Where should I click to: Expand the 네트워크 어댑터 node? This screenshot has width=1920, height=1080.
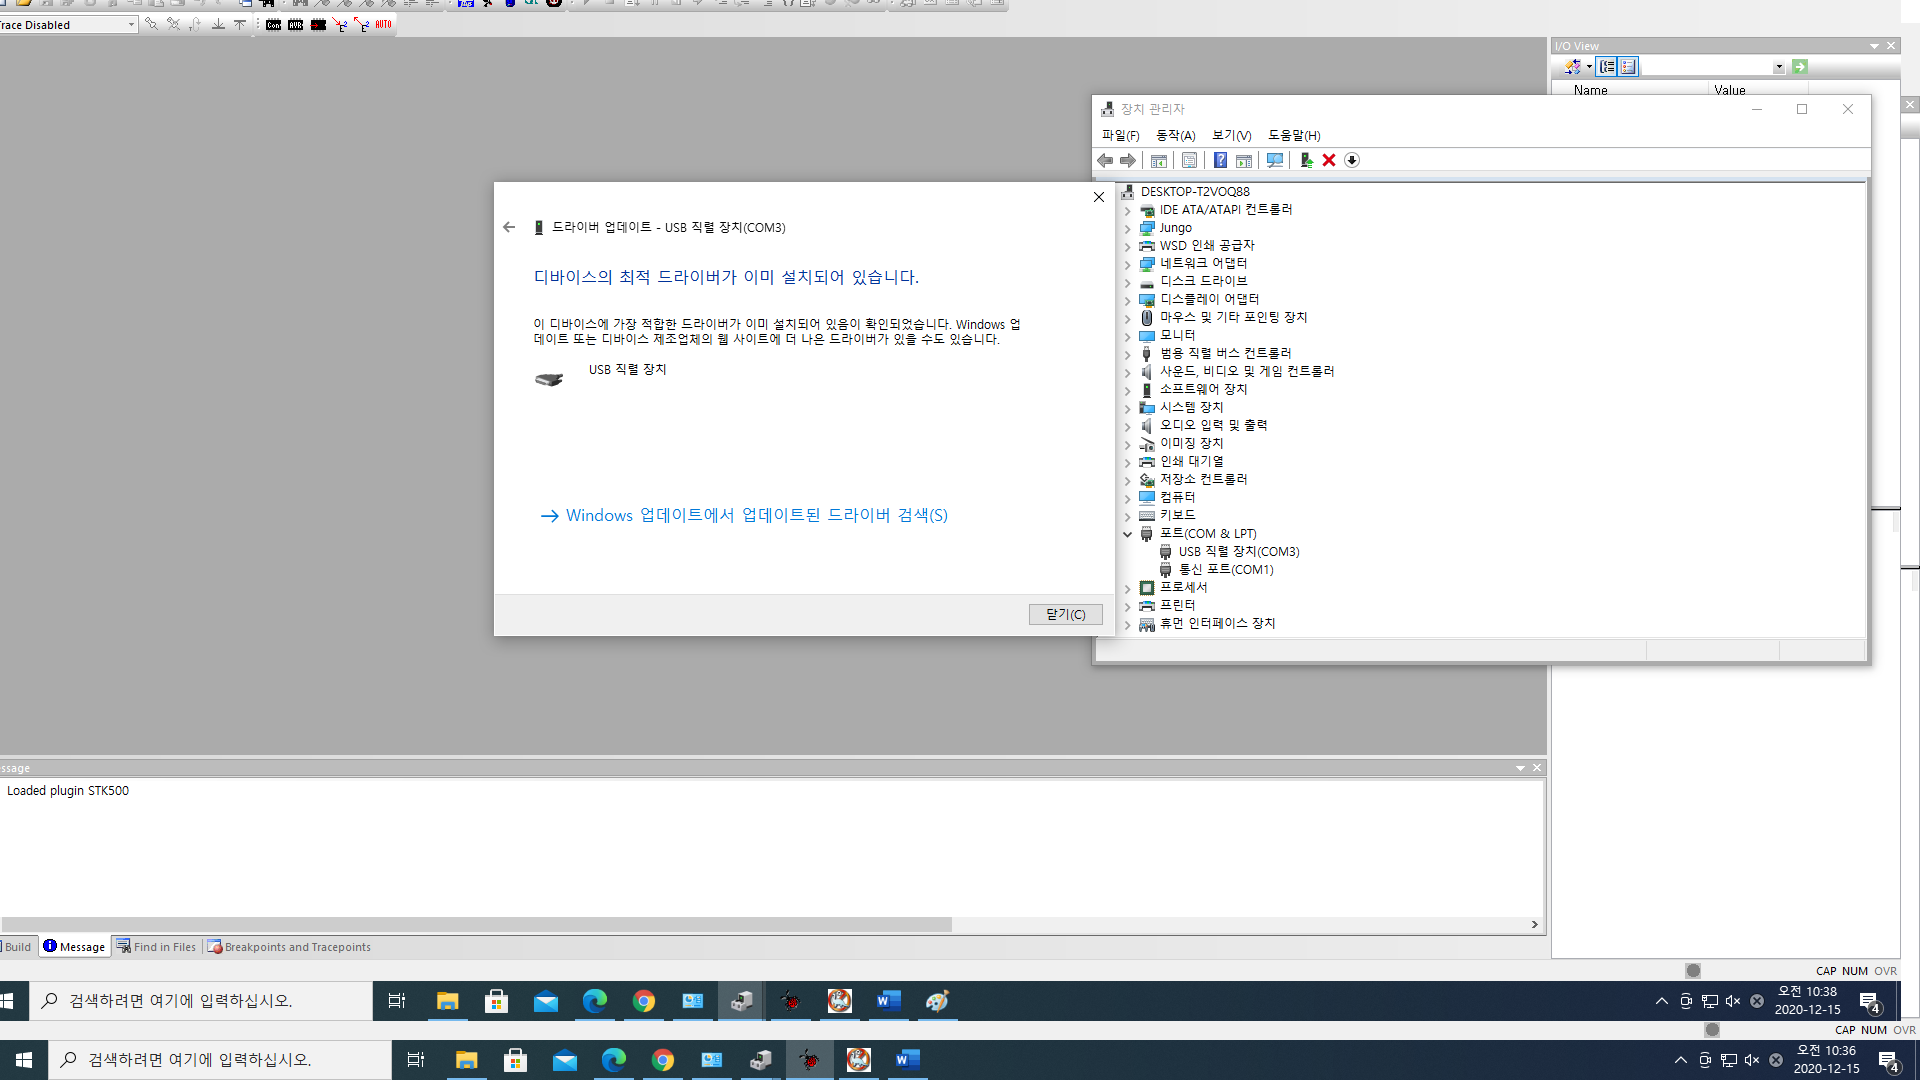(1128, 264)
